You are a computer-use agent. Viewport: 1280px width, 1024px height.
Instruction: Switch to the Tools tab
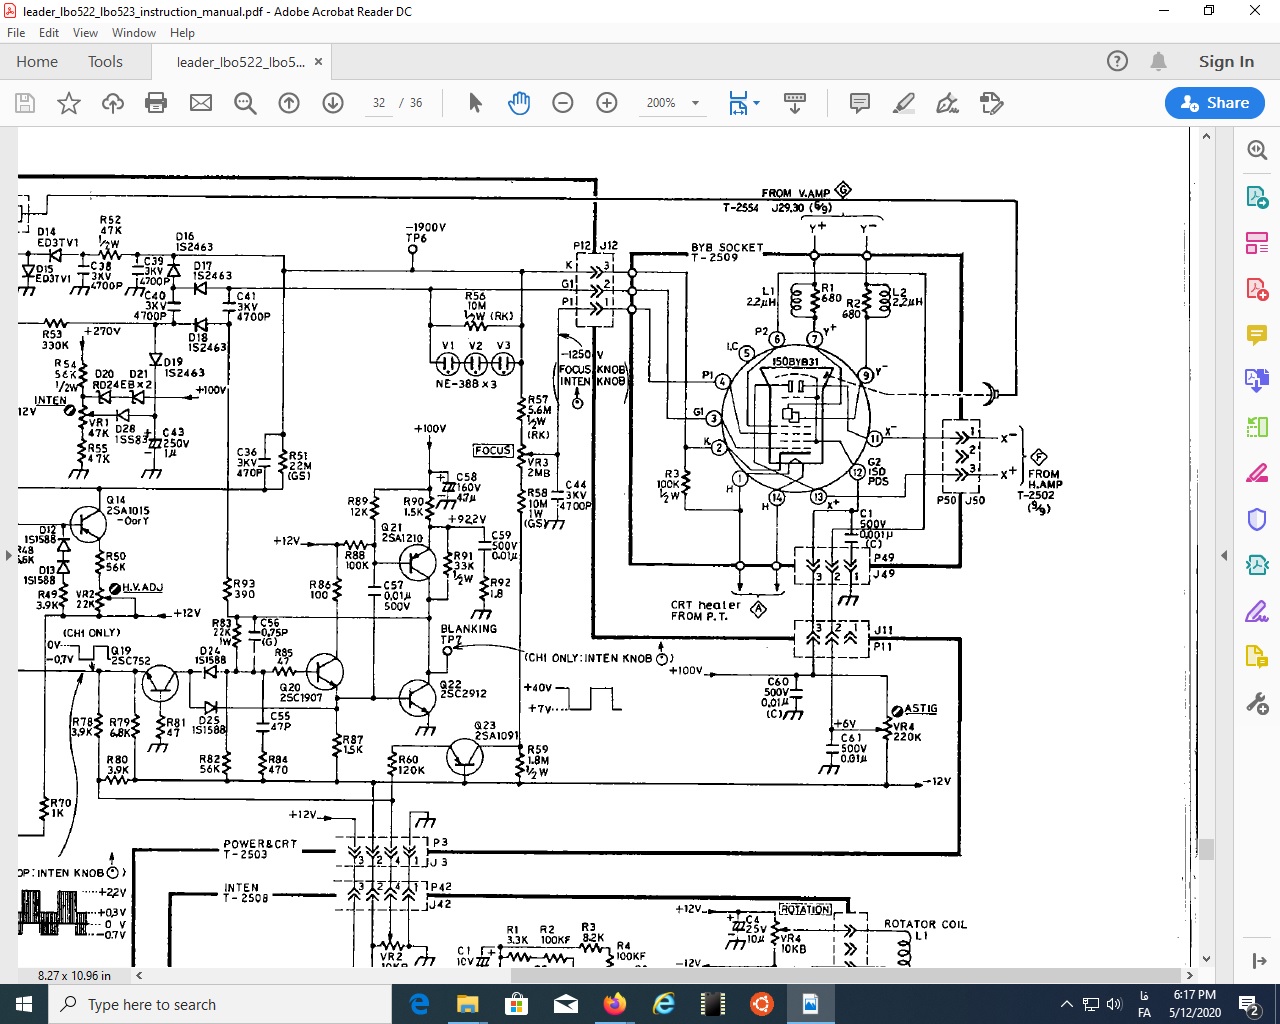point(105,62)
